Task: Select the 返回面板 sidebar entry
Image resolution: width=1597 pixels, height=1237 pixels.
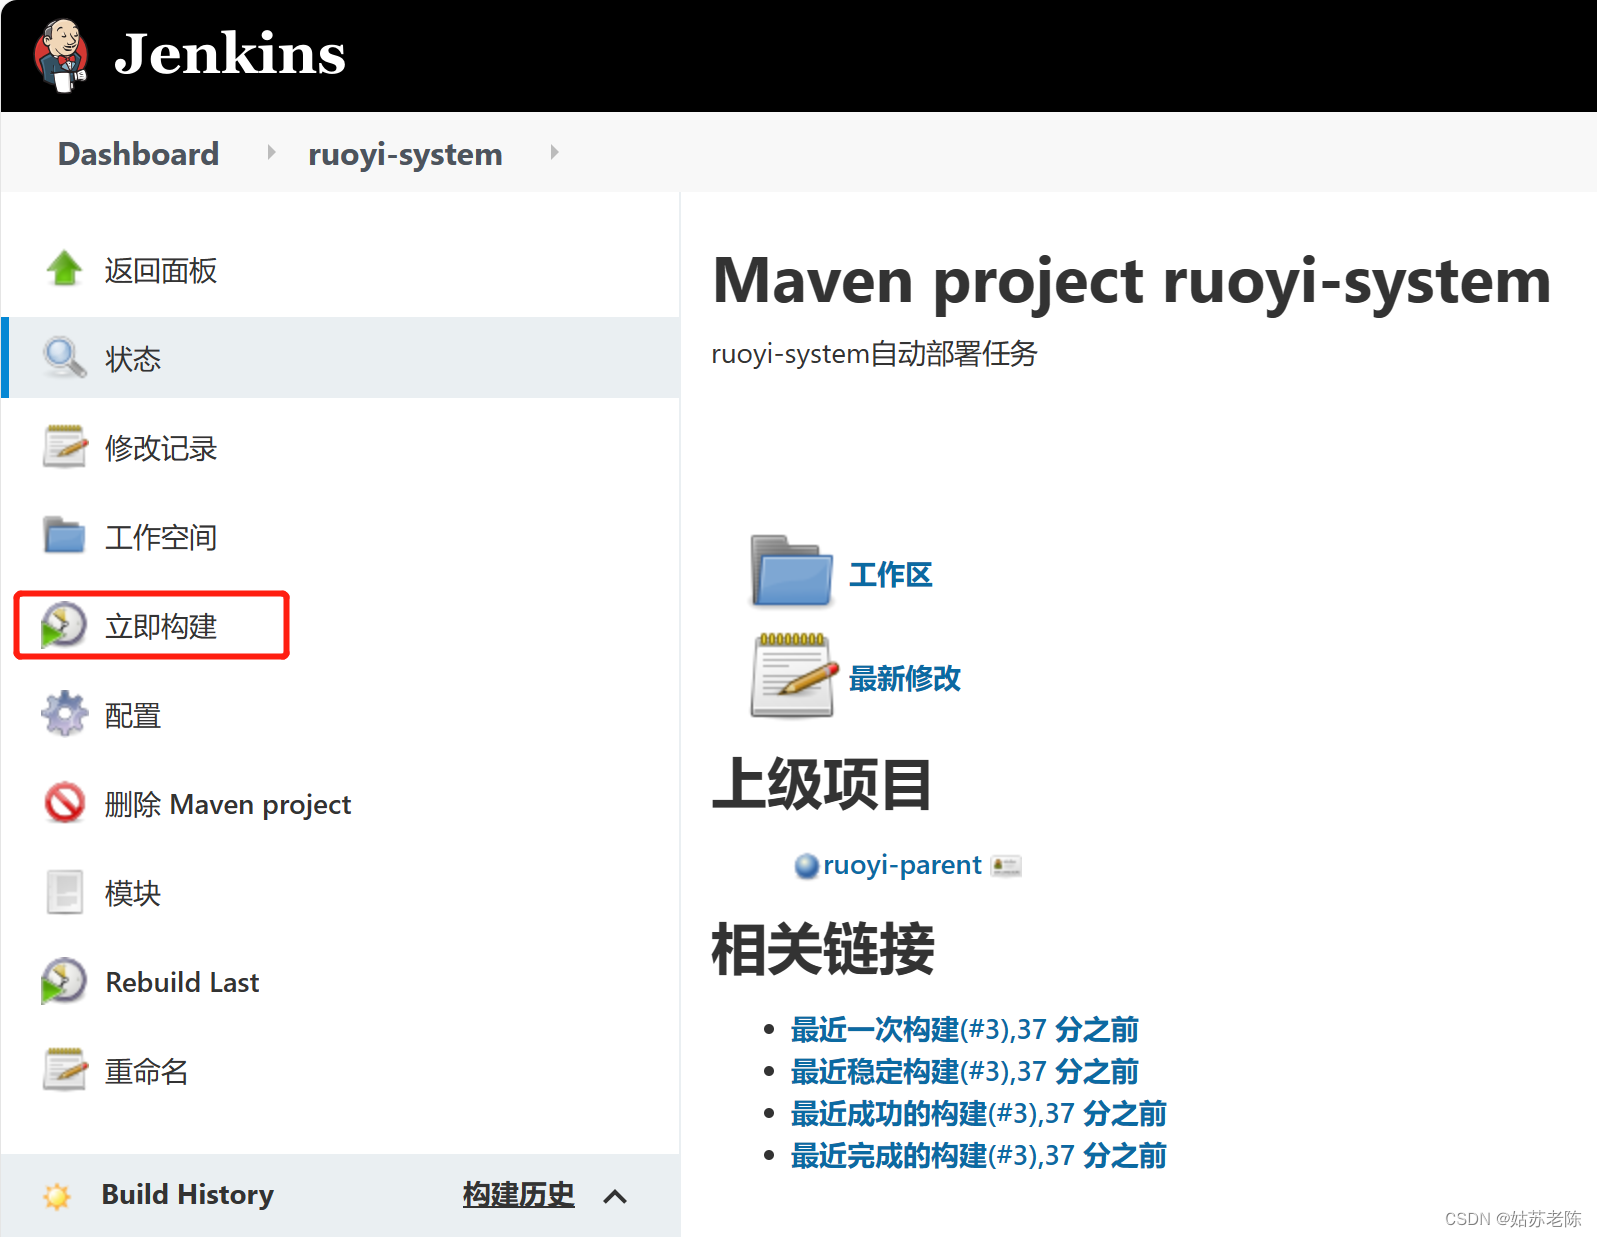Action: click(x=161, y=270)
